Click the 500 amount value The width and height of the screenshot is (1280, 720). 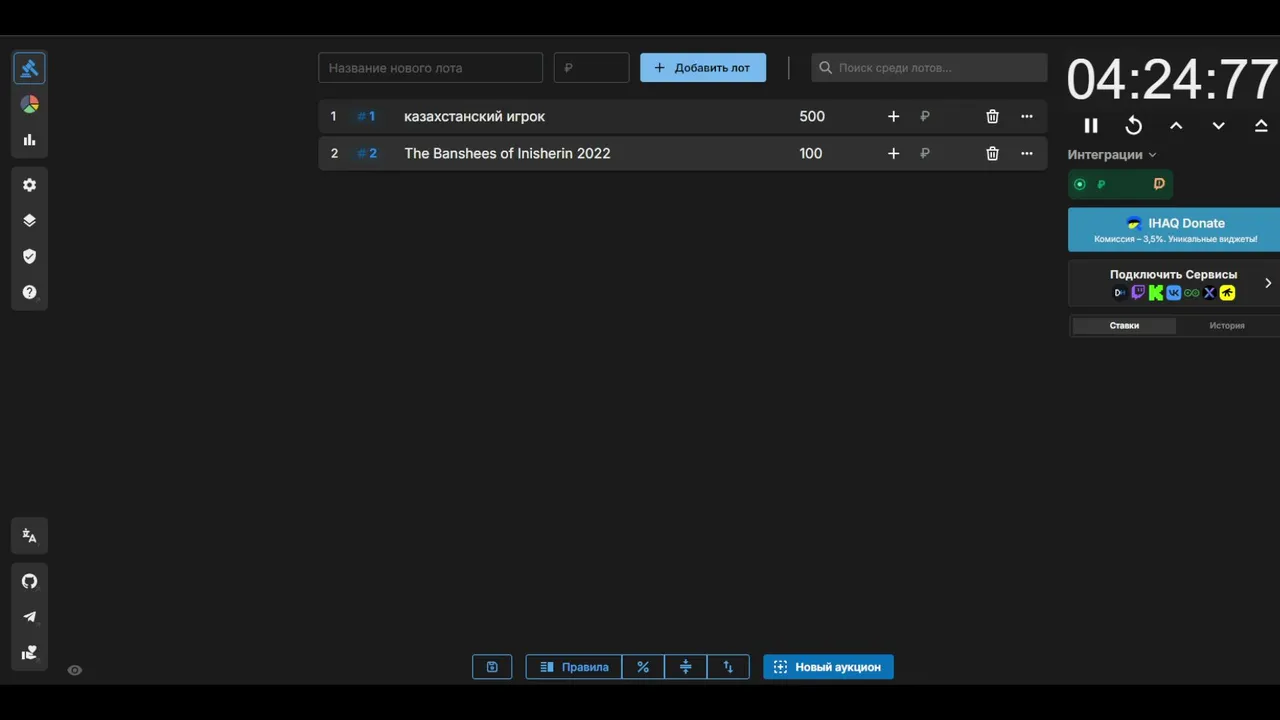[x=812, y=117]
